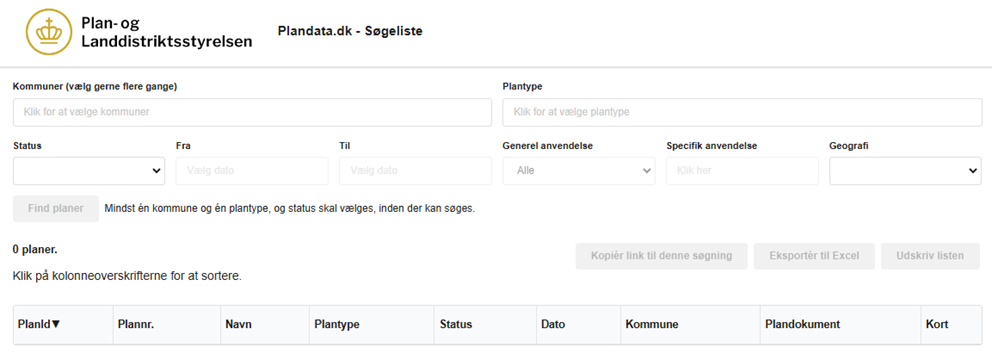Click the Plantype selection field
The height and width of the screenshot is (360, 992).
(742, 112)
